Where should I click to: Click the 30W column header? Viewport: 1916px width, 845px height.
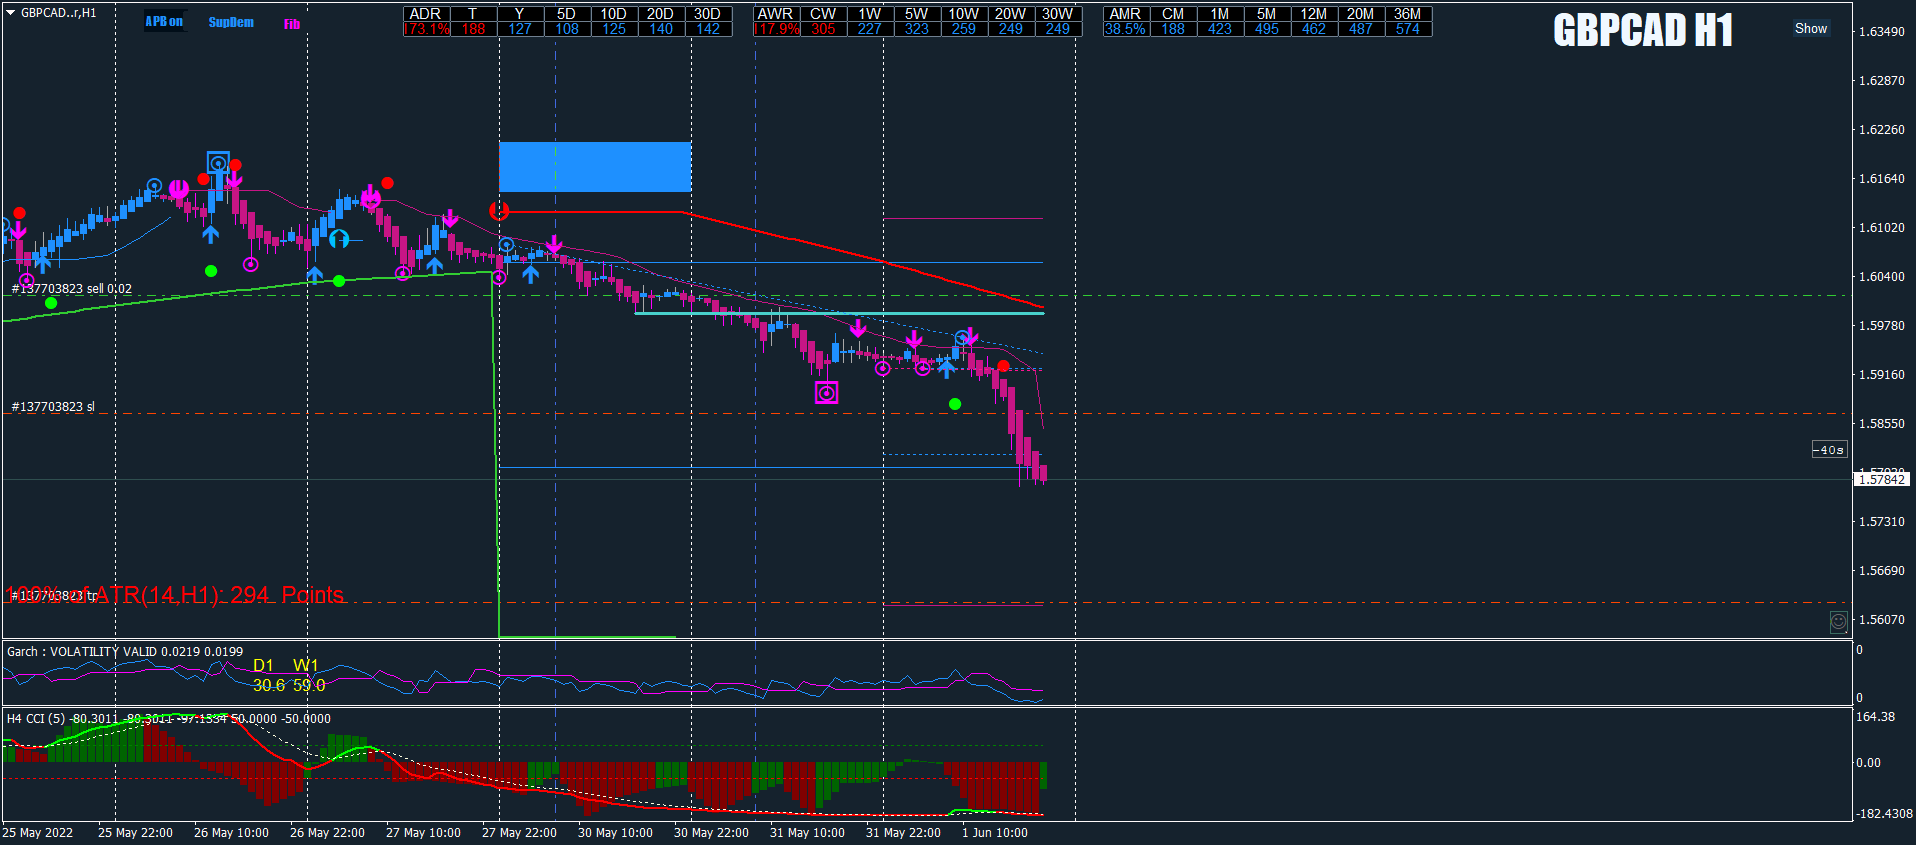pos(1058,14)
